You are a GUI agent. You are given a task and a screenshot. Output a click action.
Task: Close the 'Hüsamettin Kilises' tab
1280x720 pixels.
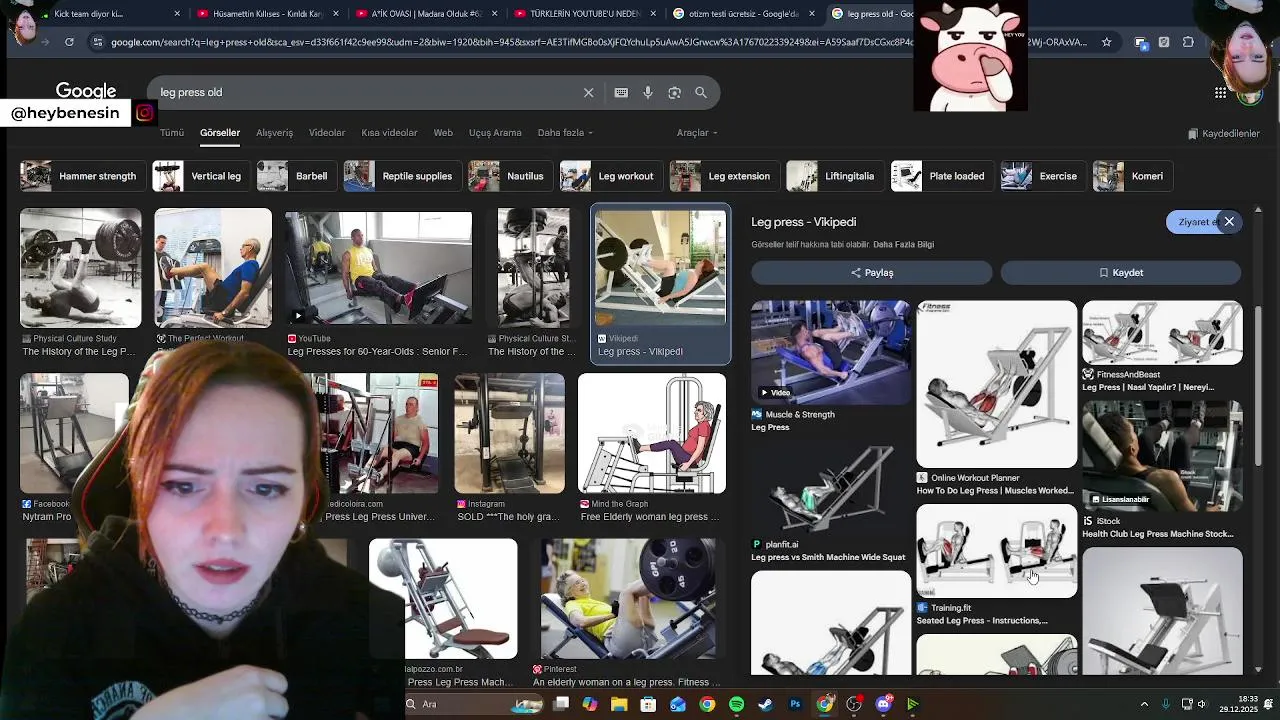click(x=335, y=14)
